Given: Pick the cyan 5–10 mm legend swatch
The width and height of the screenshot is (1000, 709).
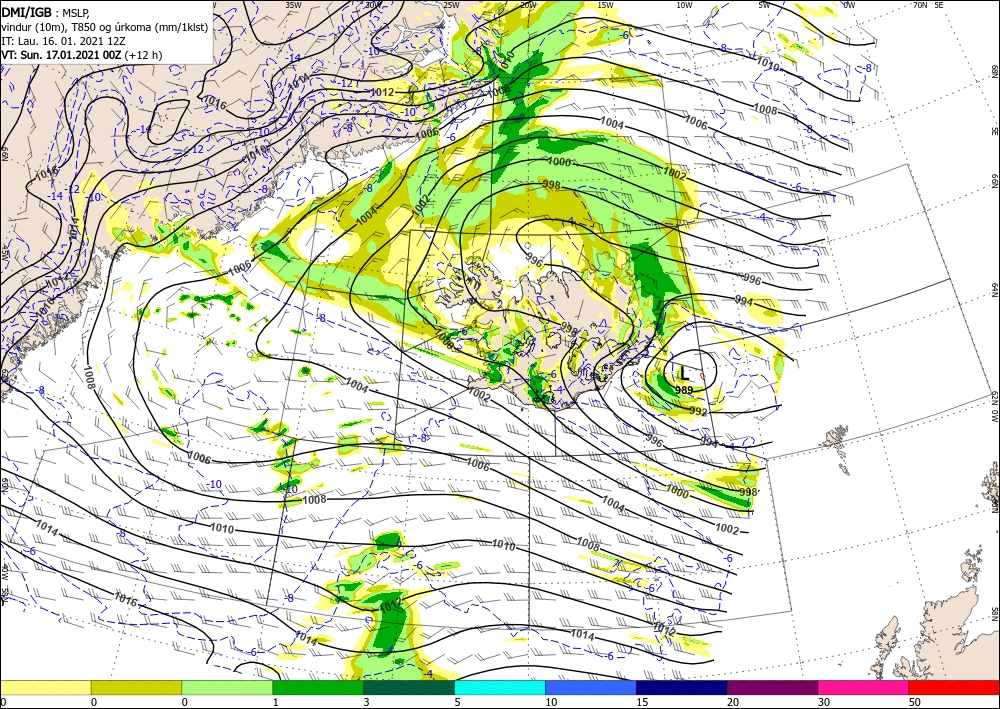Looking at the screenshot, I should coord(500,687).
